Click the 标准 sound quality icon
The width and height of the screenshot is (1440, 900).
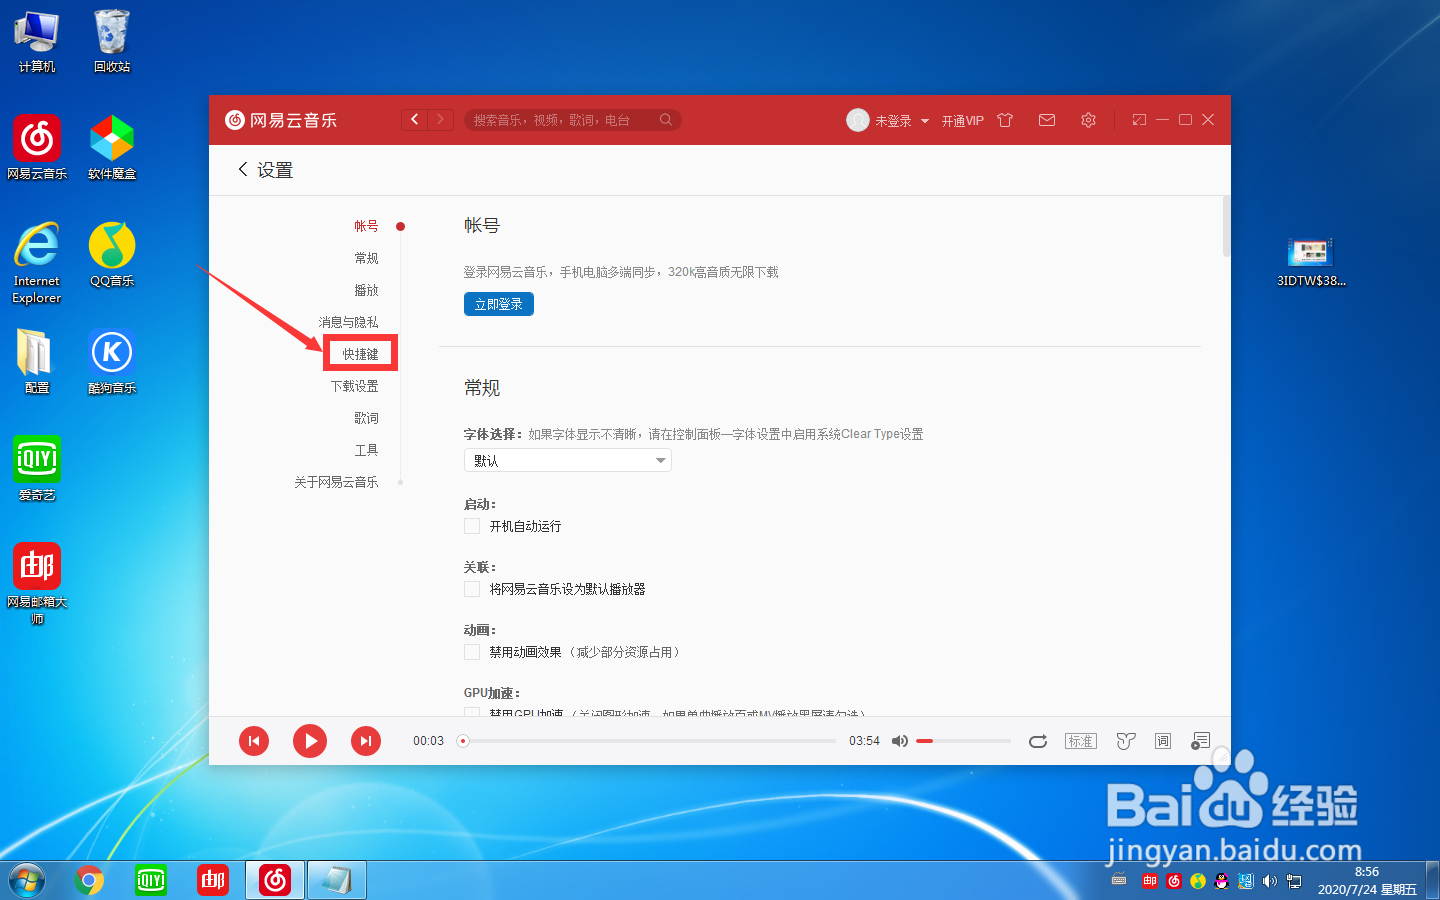click(x=1081, y=741)
